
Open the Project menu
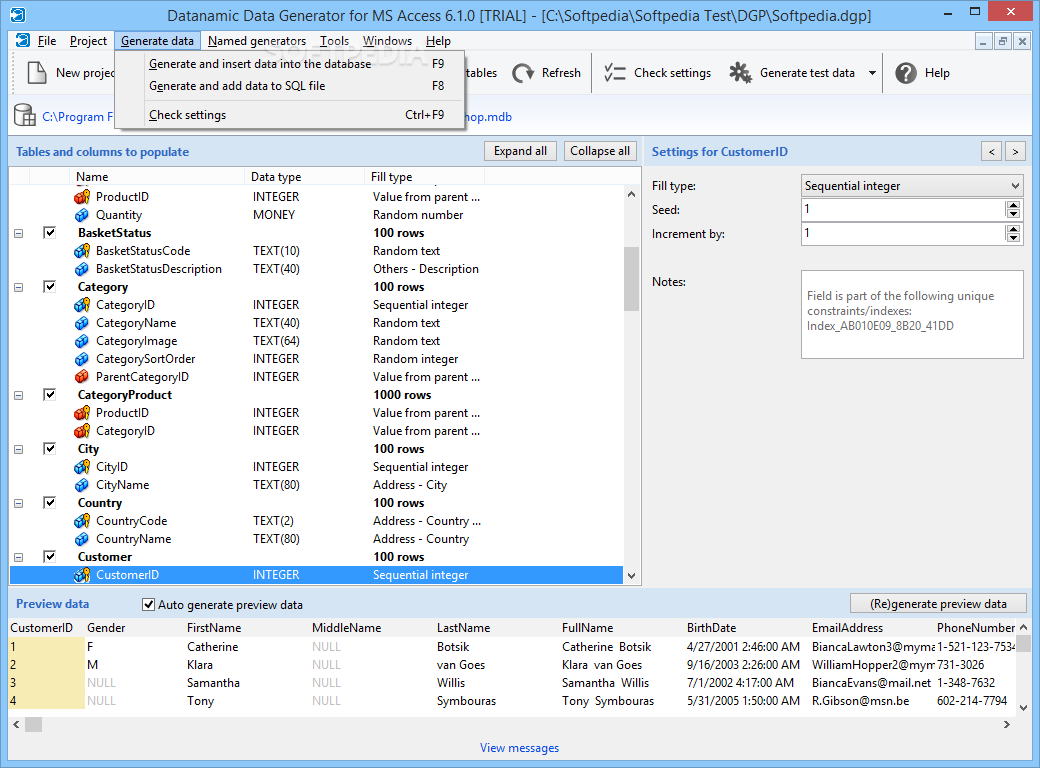coord(88,41)
